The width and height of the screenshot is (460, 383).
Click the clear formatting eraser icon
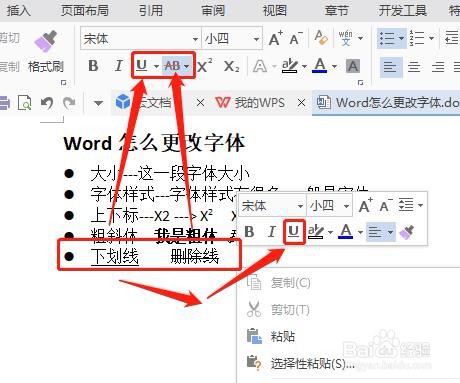(321, 38)
